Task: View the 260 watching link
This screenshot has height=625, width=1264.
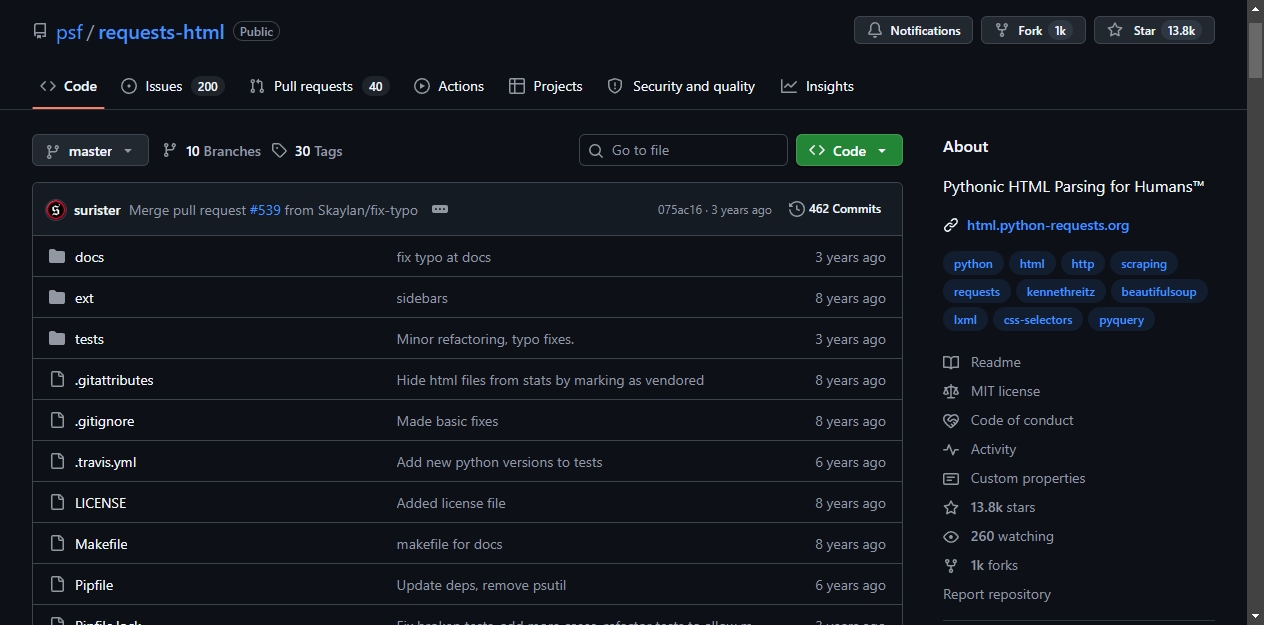Action: [x=999, y=536]
